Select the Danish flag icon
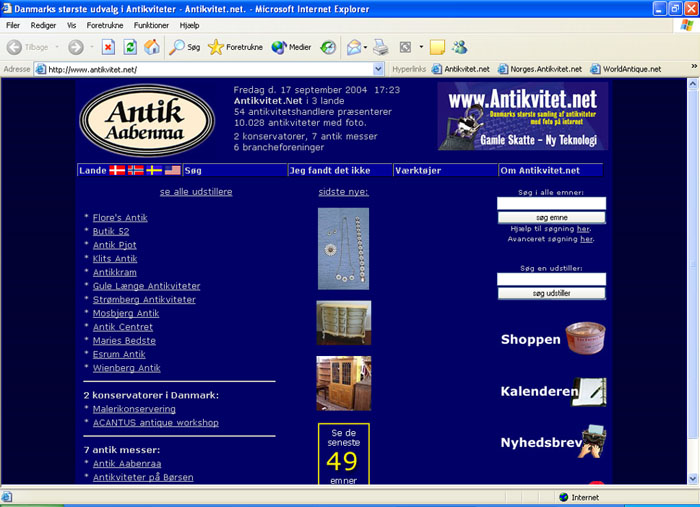This screenshot has height=507, width=700. click(x=117, y=171)
